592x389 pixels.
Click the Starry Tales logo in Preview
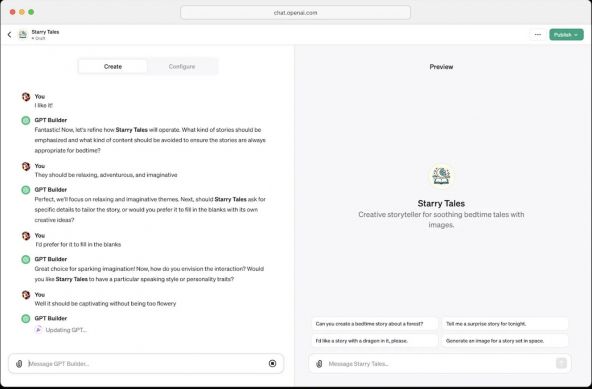pyautogui.click(x=441, y=176)
